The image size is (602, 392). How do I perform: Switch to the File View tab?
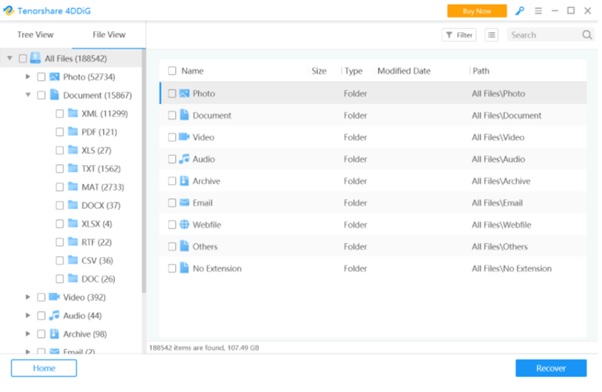[x=109, y=35]
